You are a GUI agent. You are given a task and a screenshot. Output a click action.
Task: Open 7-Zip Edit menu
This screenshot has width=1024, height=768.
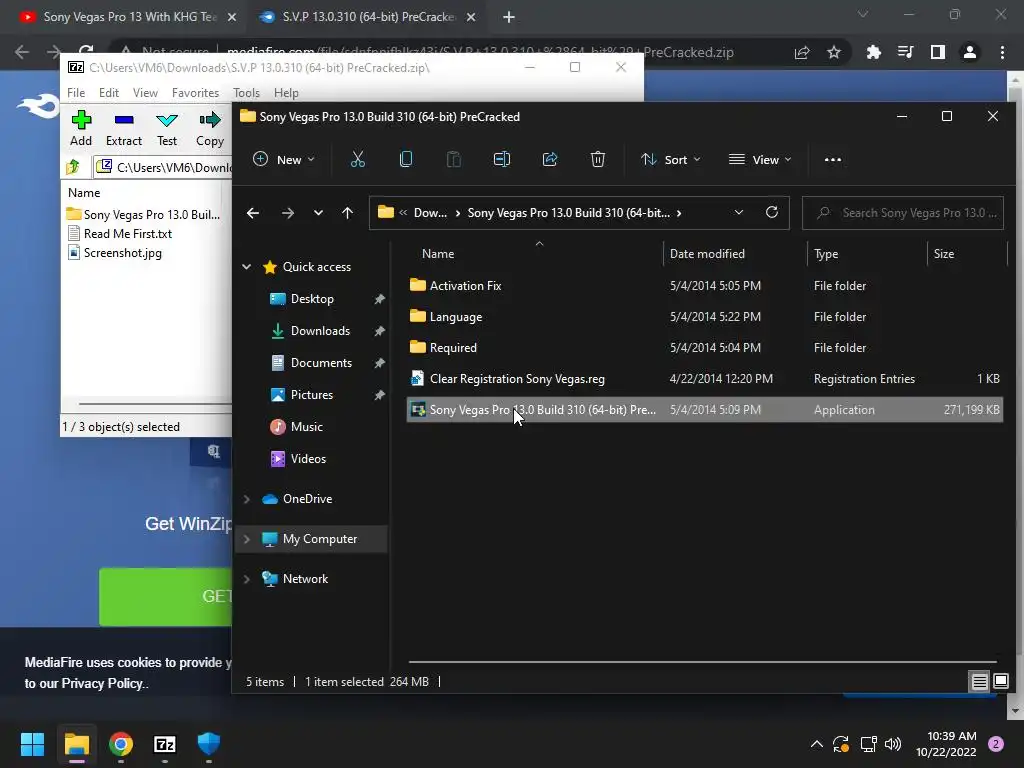click(x=108, y=93)
